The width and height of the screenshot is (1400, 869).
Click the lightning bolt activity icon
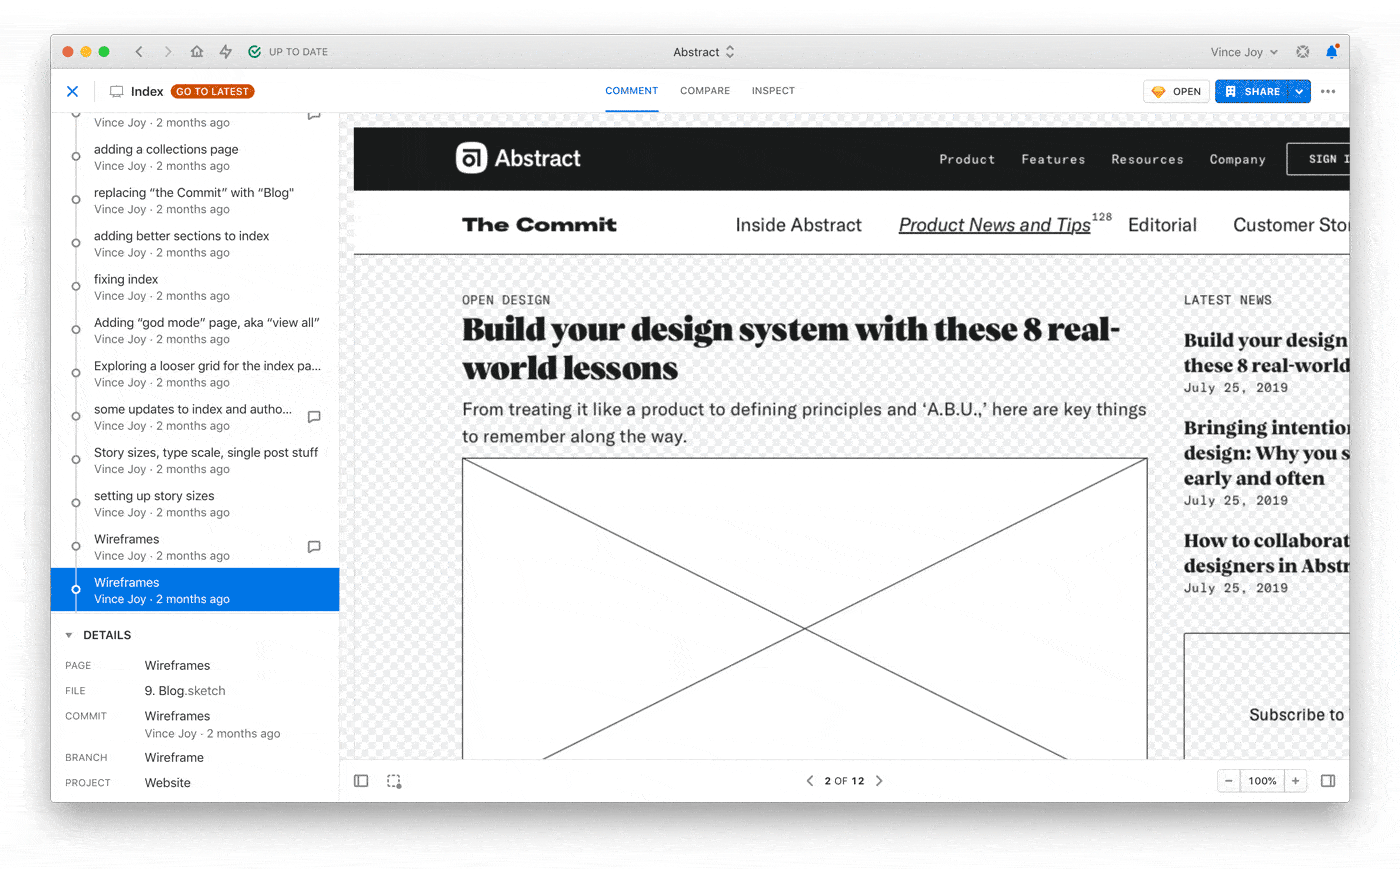click(226, 52)
